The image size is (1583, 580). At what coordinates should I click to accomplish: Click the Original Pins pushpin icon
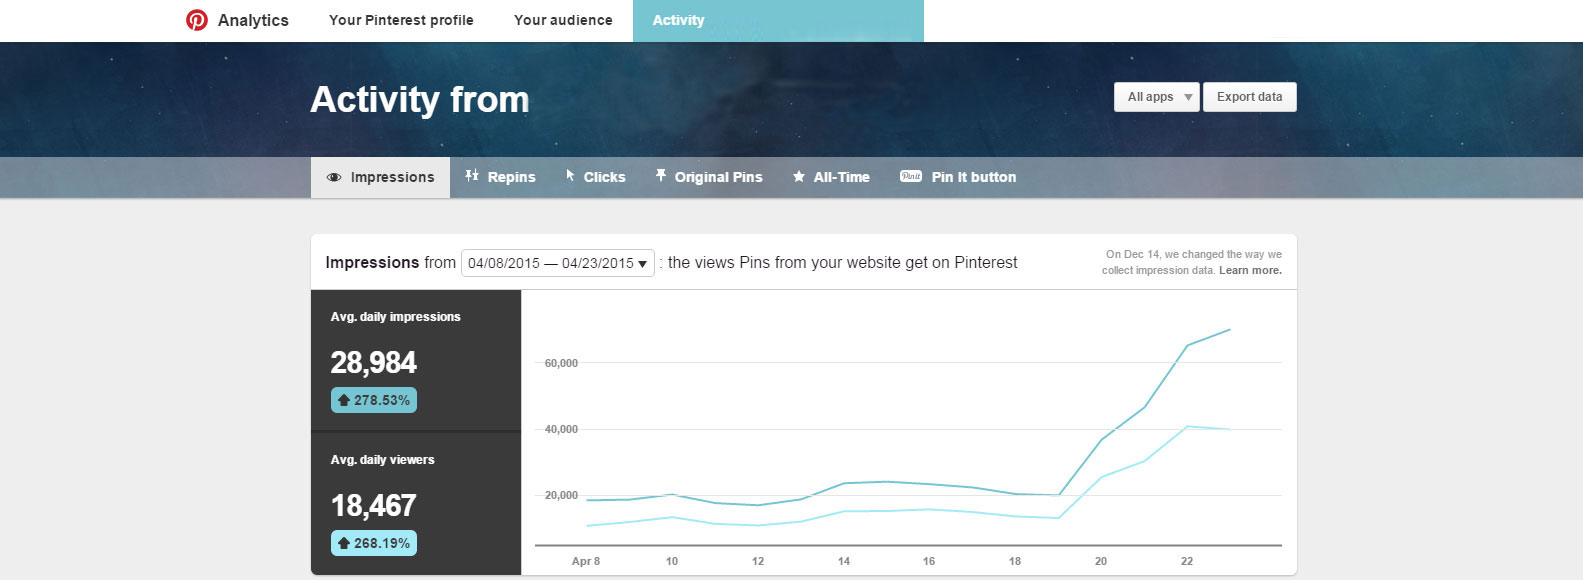coord(661,176)
